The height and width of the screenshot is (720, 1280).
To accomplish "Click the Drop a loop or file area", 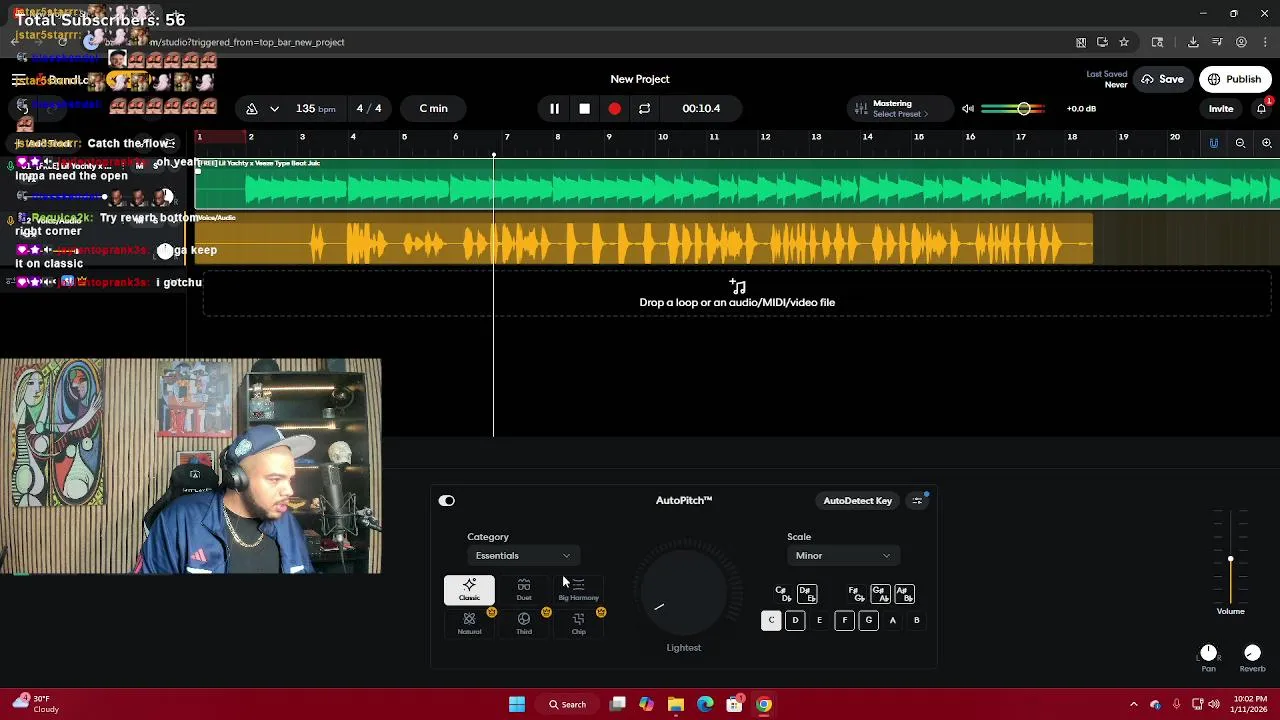I will coord(737,295).
